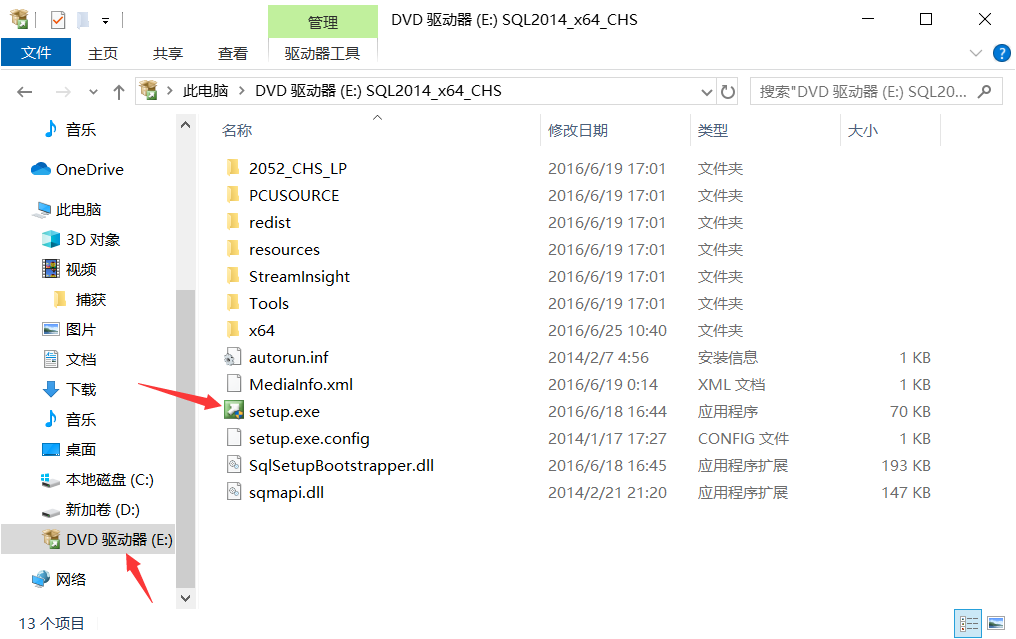Click the MediaInfo.xml file icon
Image resolution: width=1016 pixels, height=639 pixels.
(234, 384)
